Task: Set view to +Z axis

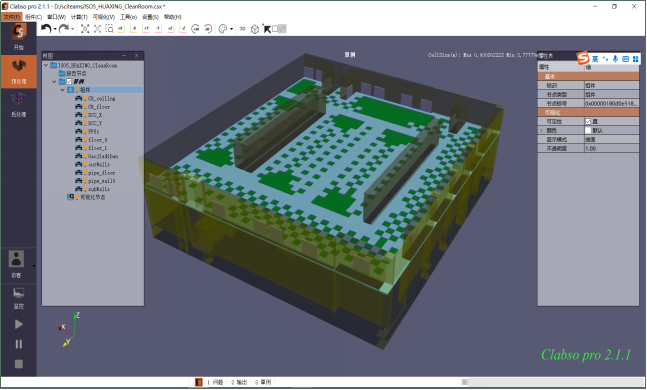Action: tap(171, 28)
